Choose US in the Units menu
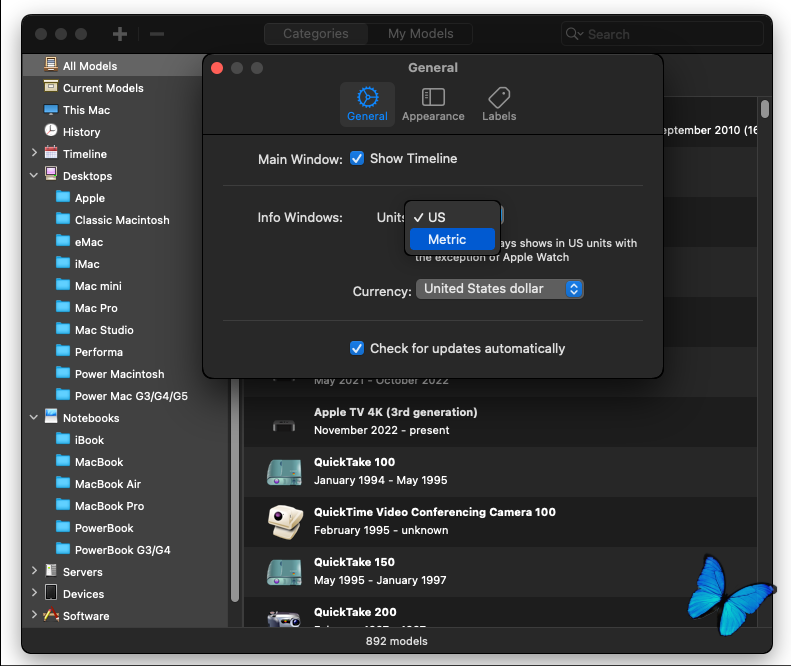 [x=452, y=217]
